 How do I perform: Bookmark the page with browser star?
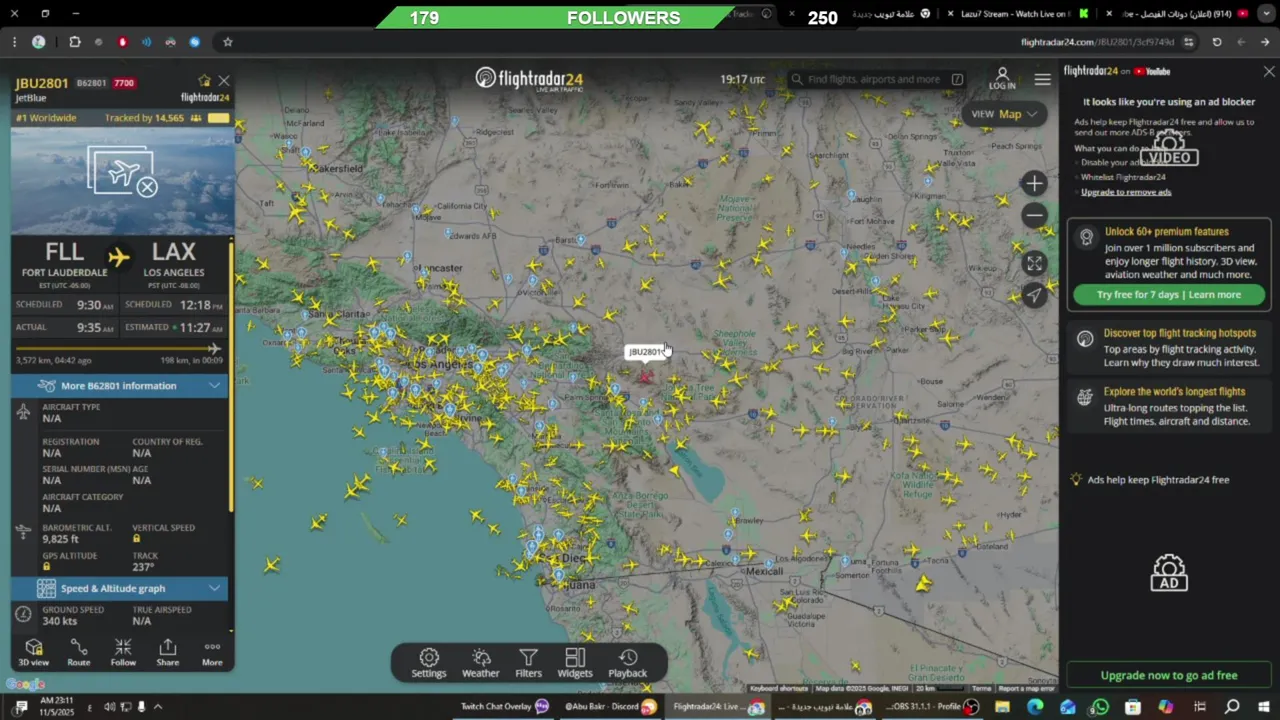coord(228,42)
